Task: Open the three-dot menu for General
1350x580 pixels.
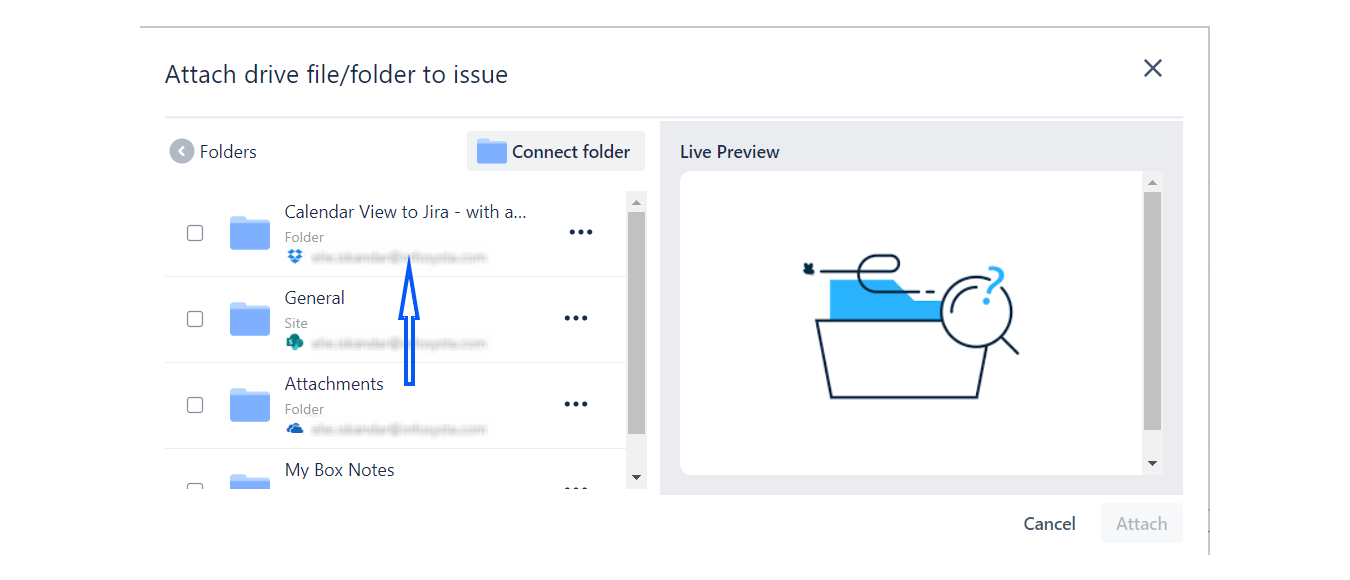Action: coord(576,319)
